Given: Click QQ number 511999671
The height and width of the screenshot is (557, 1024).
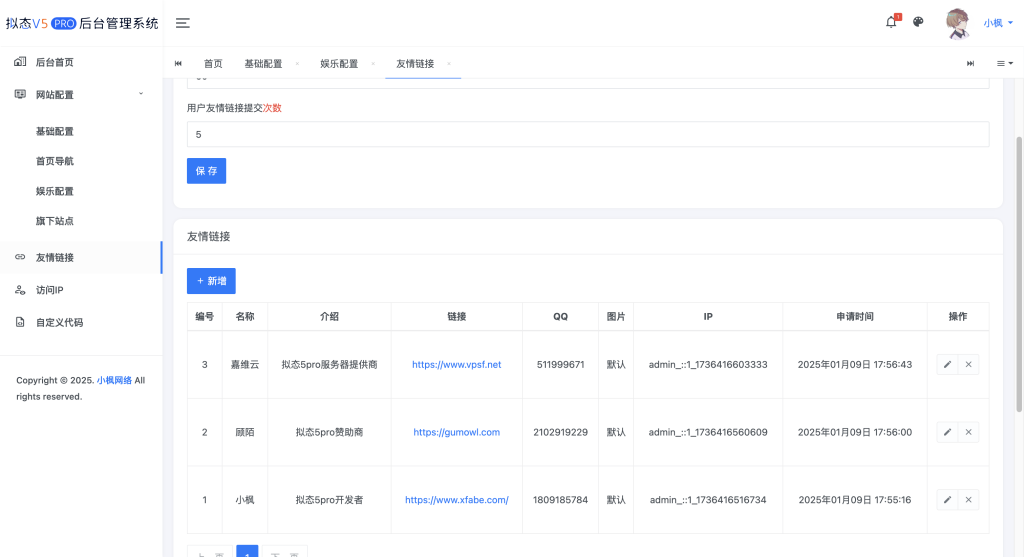Looking at the screenshot, I should (560, 364).
